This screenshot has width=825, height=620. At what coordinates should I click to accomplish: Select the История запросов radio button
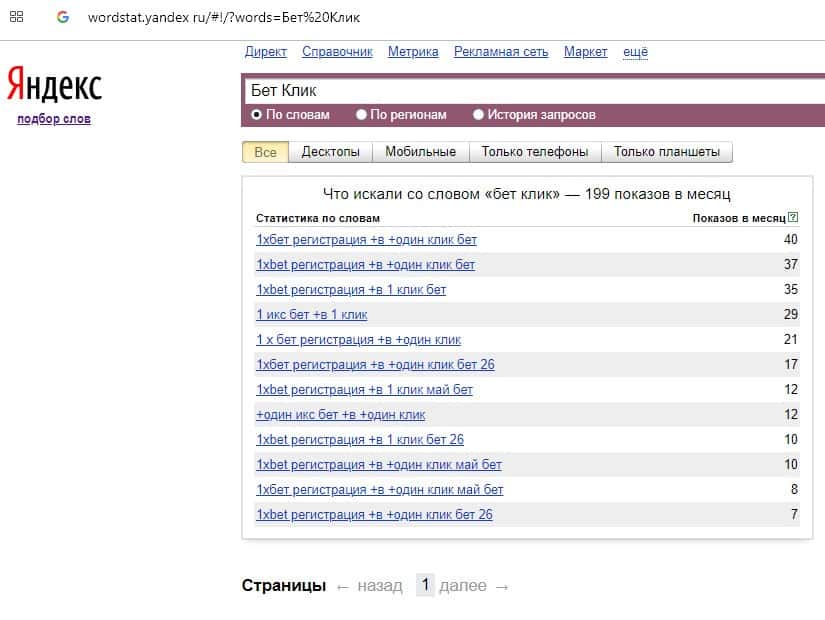[478, 115]
